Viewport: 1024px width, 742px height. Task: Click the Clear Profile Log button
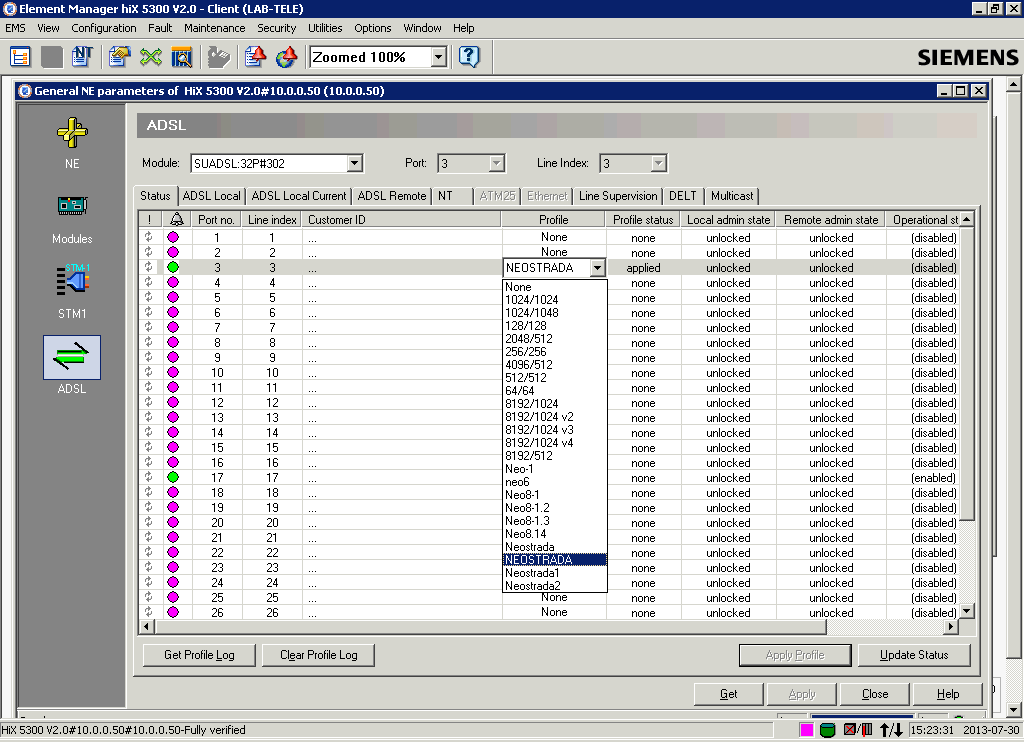(319, 655)
